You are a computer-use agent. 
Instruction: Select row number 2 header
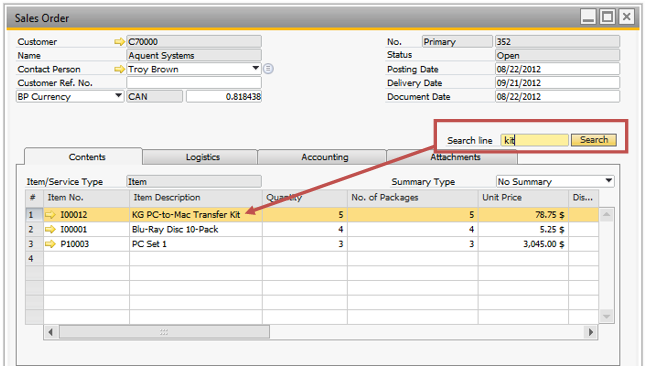pyautogui.click(x=34, y=229)
